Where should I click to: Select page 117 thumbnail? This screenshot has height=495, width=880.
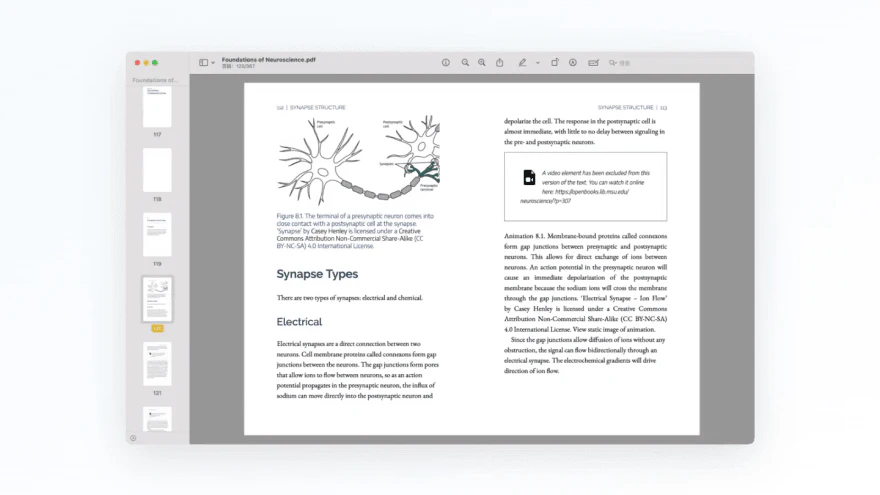pyautogui.click(x=157, y=107)
